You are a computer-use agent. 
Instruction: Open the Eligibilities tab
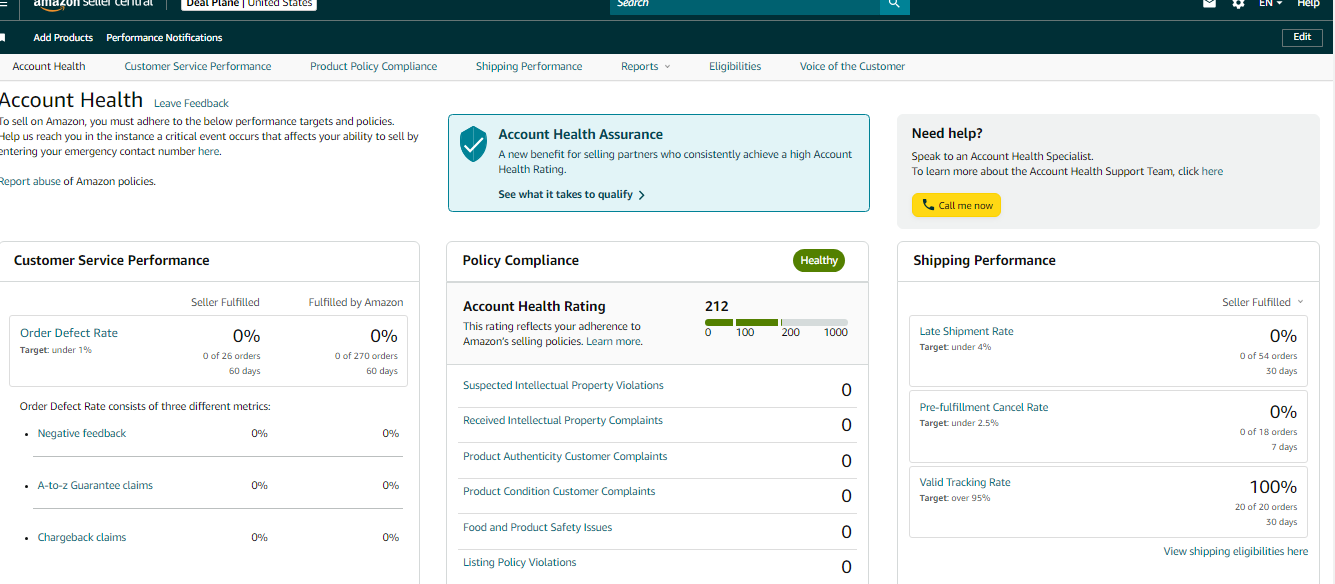click(735, 67)
